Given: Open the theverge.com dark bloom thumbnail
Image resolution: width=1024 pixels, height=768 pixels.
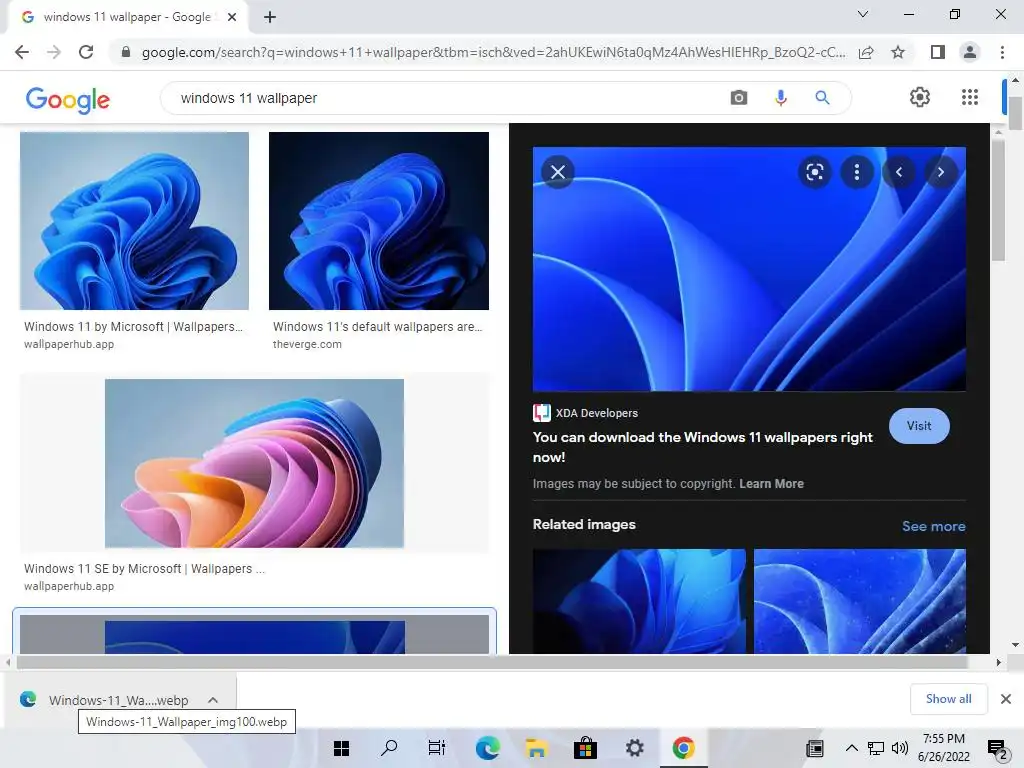Looking at the screenshot, I should pos(379,221).
